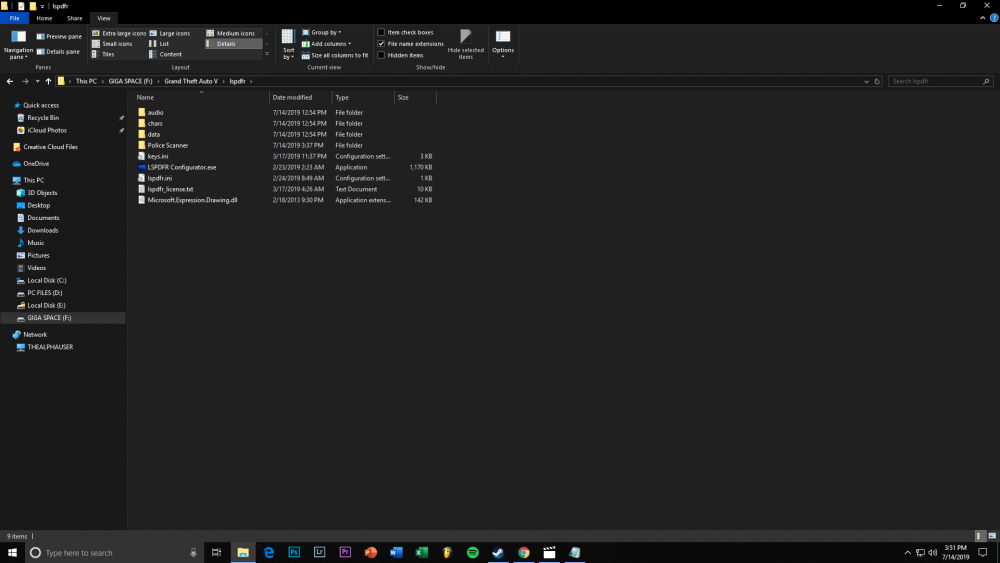Open THEALPHAUSER under Network
This screenshot has width=1000, height=563.
click(x=50, y=347)
